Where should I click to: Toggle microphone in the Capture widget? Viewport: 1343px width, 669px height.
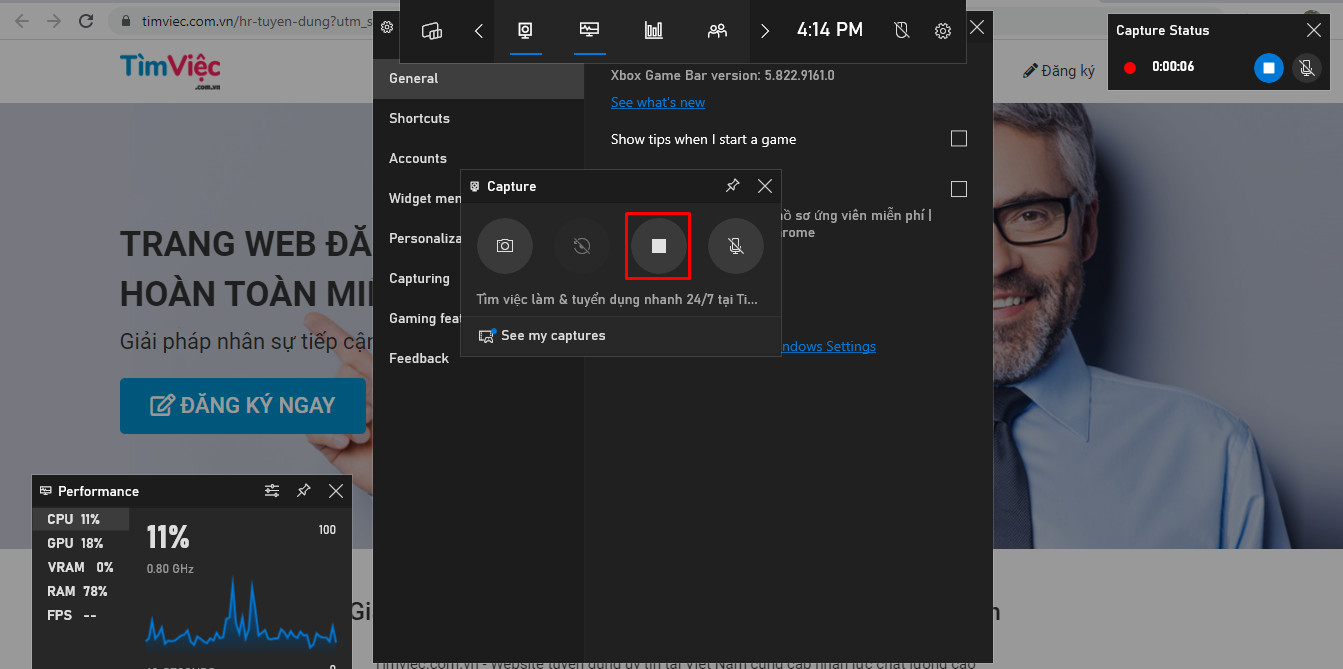[735, 246]
